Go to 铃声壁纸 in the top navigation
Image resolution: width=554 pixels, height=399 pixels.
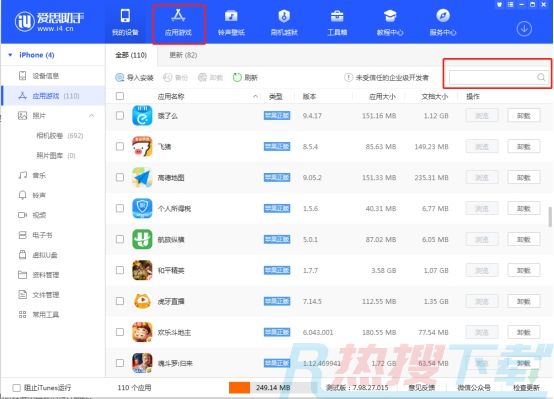point(231,23)
